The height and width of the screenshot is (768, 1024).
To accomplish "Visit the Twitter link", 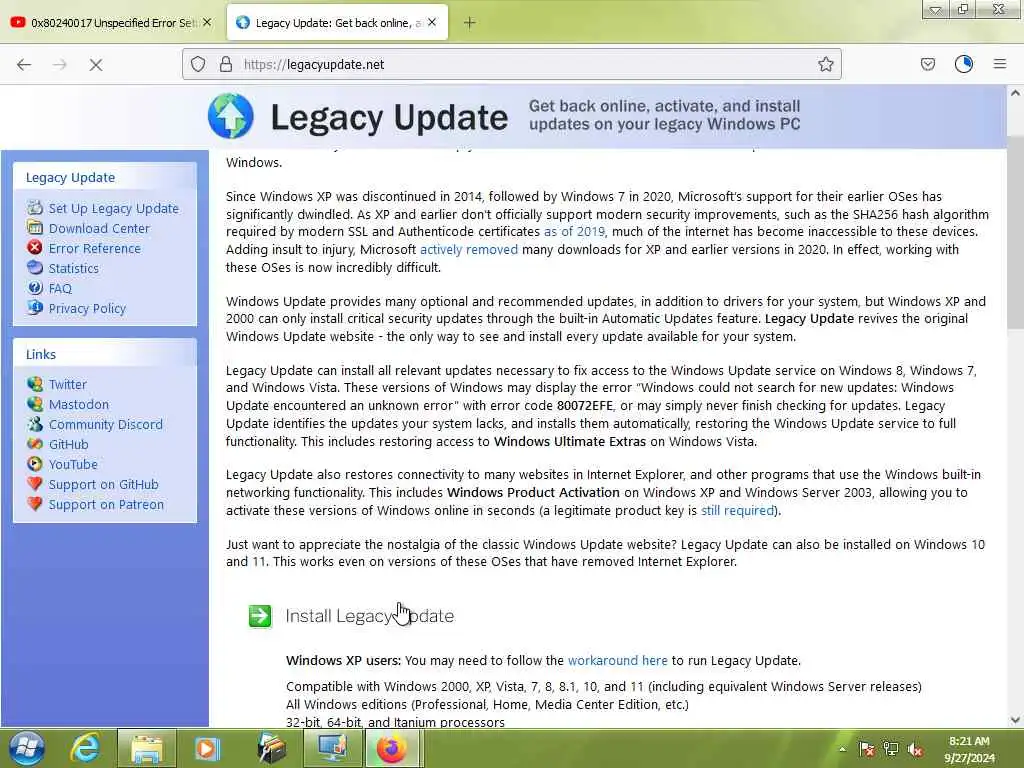I will 68,385.
